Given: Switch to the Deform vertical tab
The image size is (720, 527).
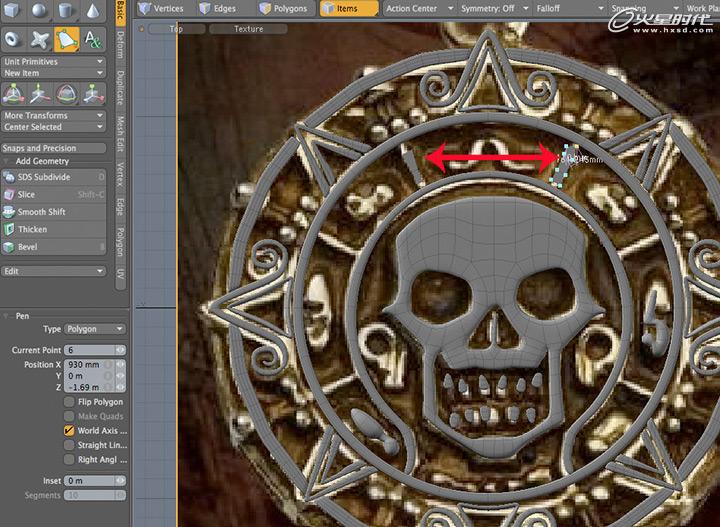Looking at the screenshot, I should [x=120, y=45].
